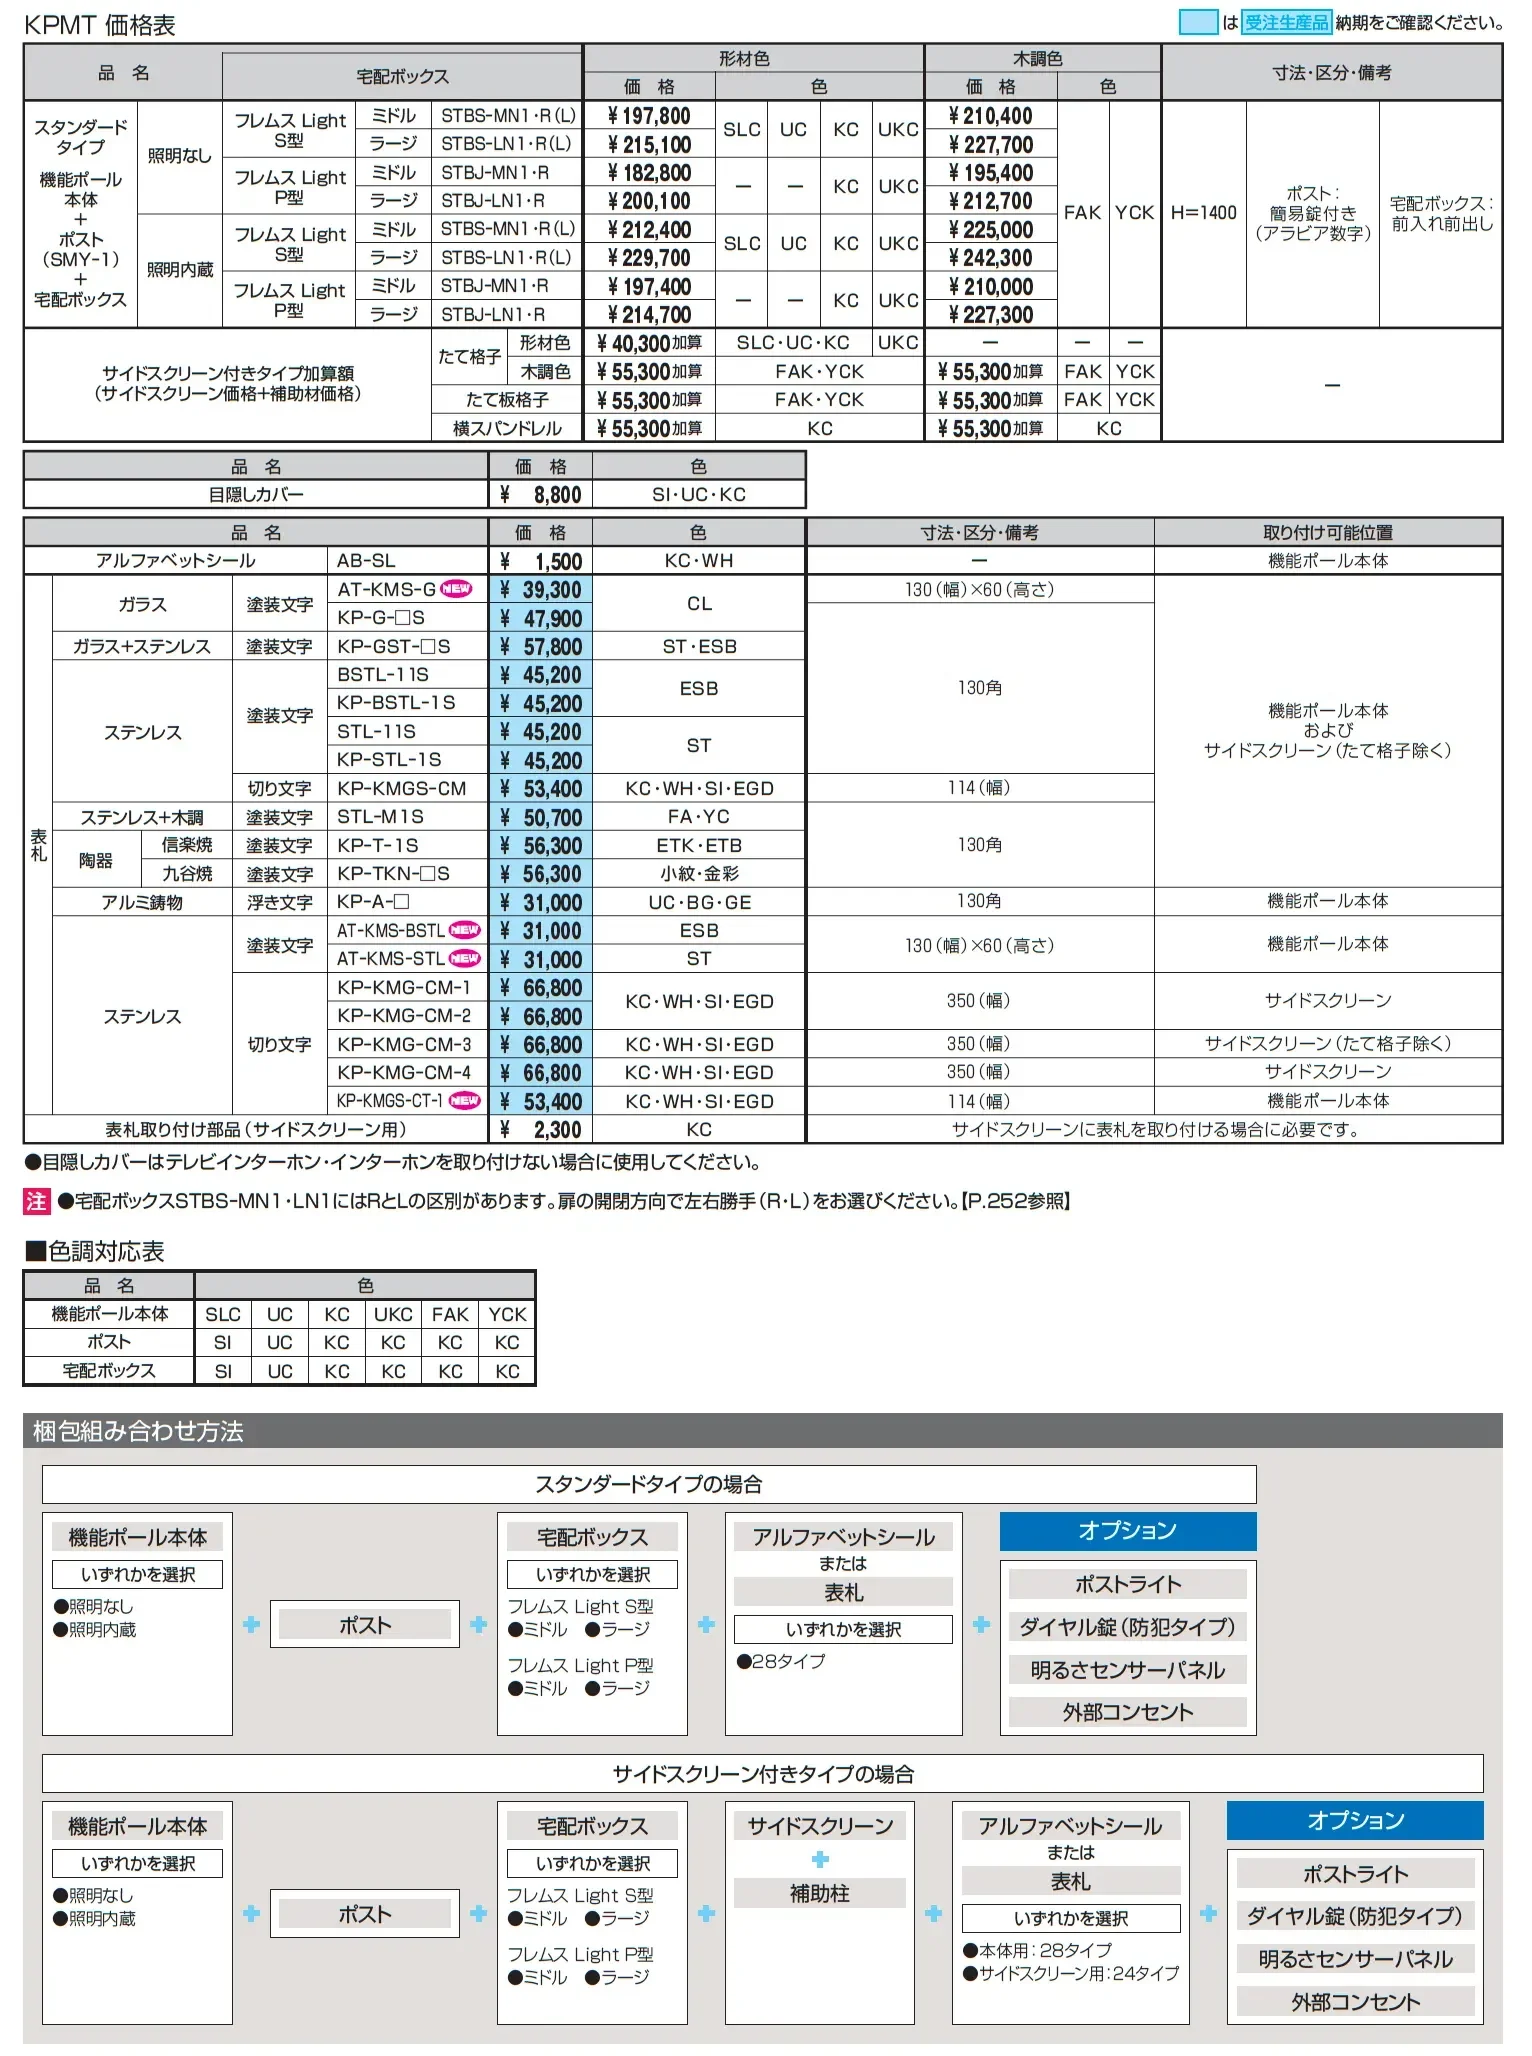Click the たて板格子 row label

507,400
